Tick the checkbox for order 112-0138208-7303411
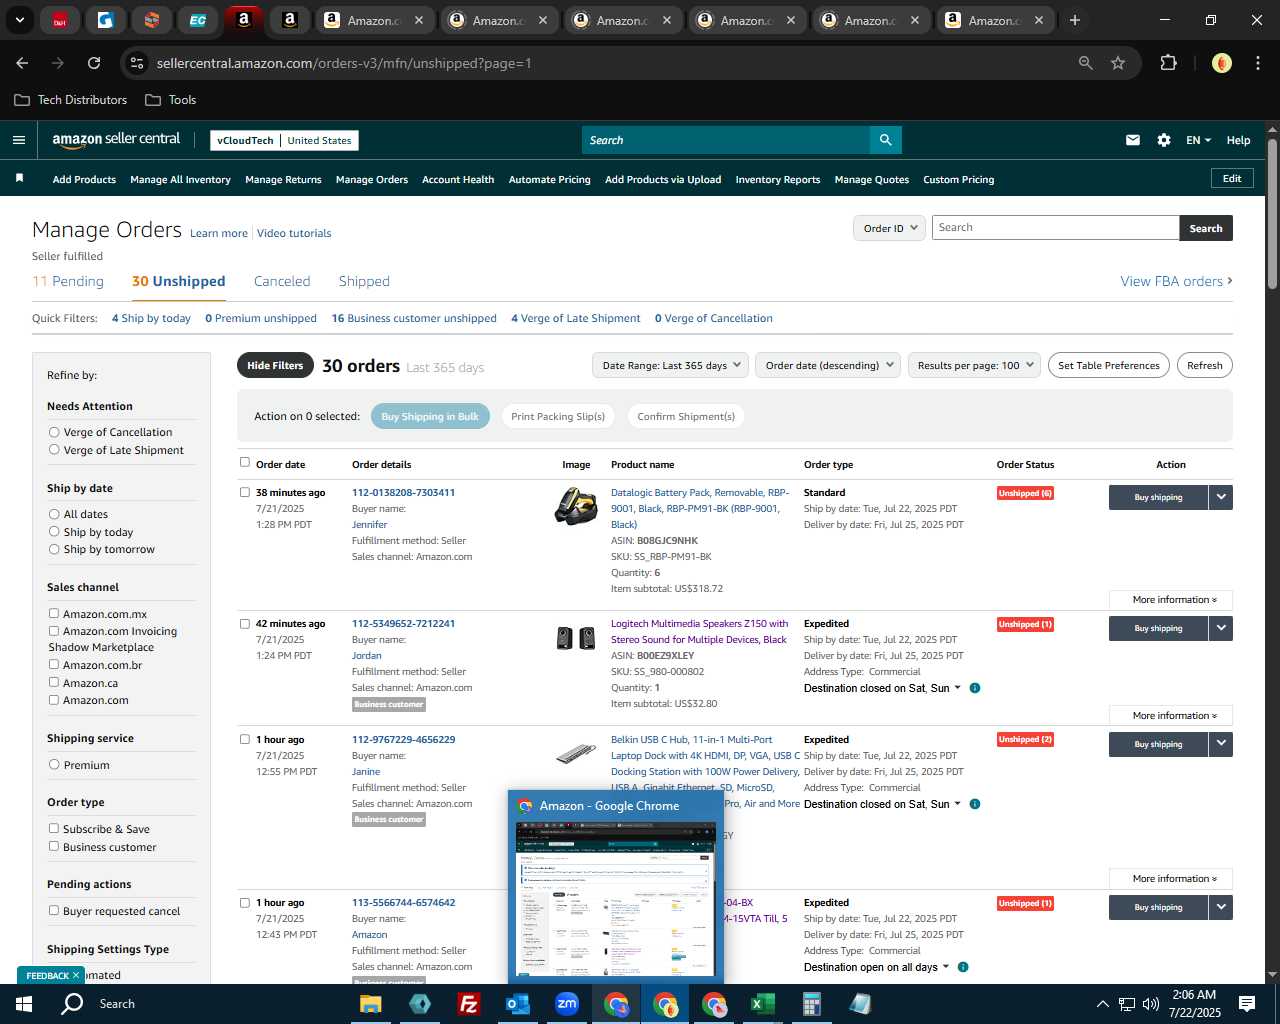The image size is (1280, 1024). point(245,492)
